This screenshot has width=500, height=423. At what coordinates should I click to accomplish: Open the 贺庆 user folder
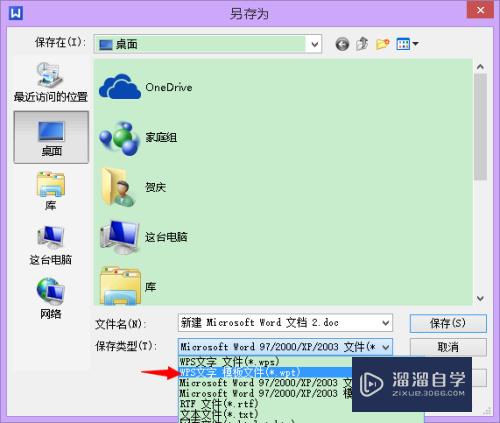click(x=133, y=187)
